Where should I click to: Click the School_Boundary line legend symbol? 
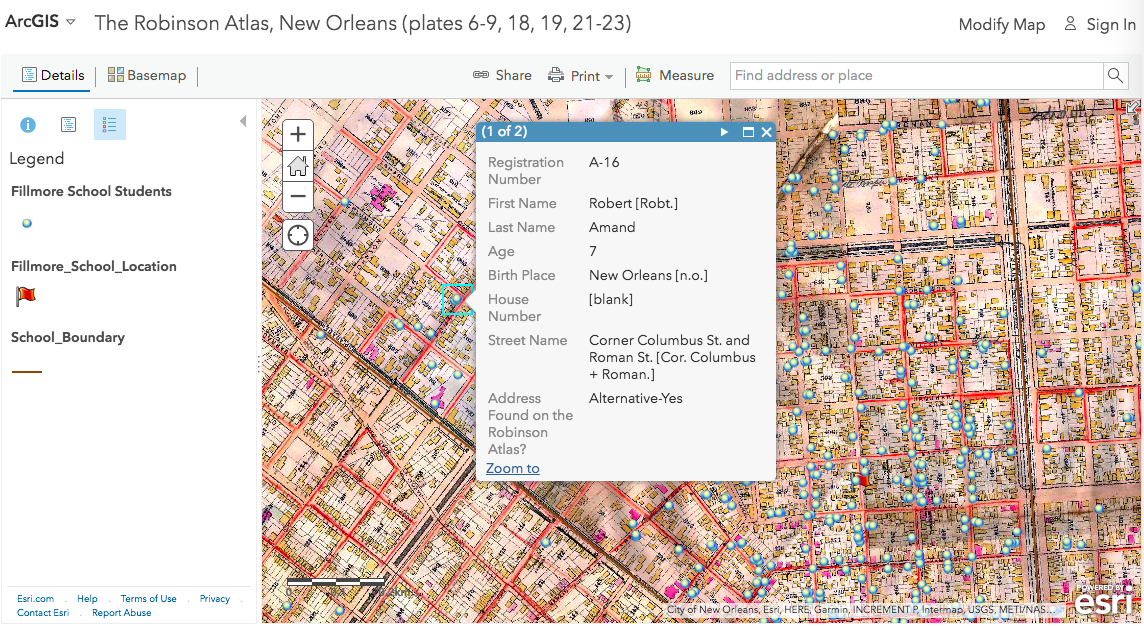click(x=27, y=372)
